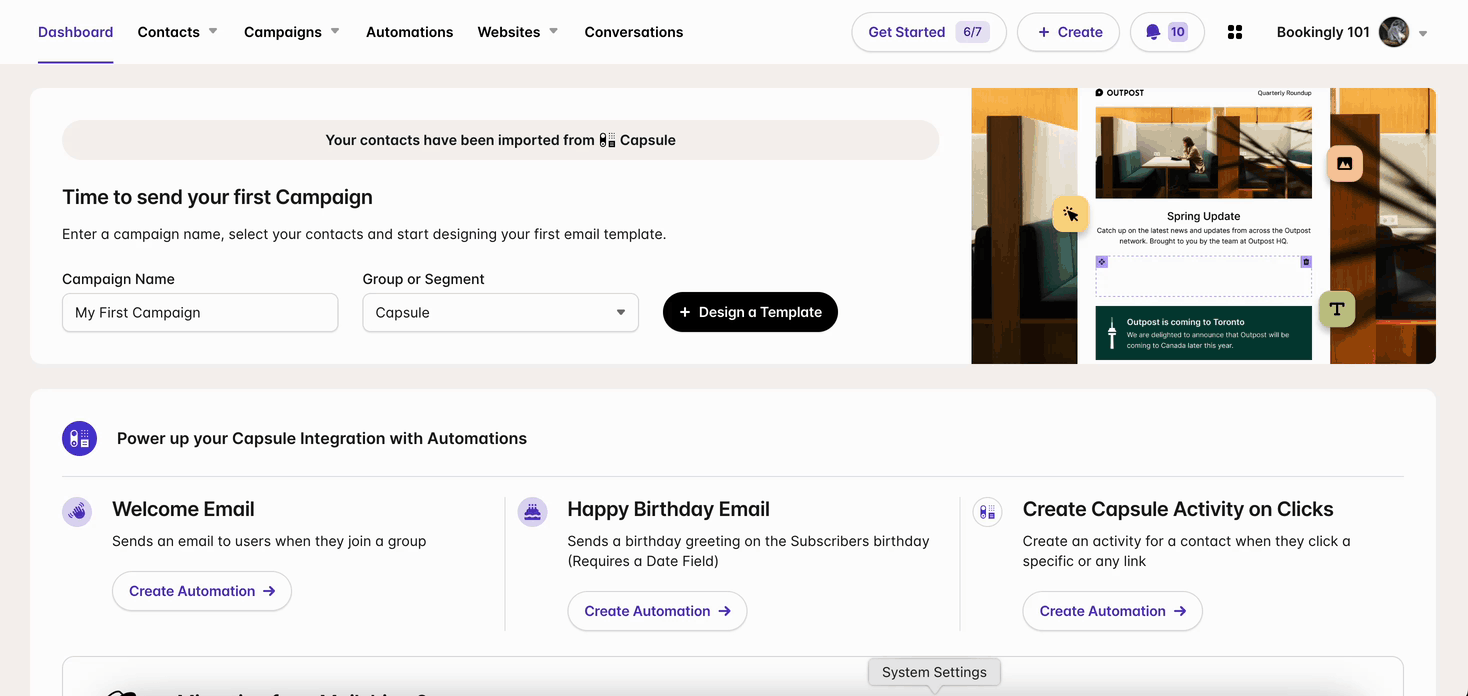Click the text block T icon
Image resolution: width=1468 pixels, height=696 pixels.
click(1337, 309)
